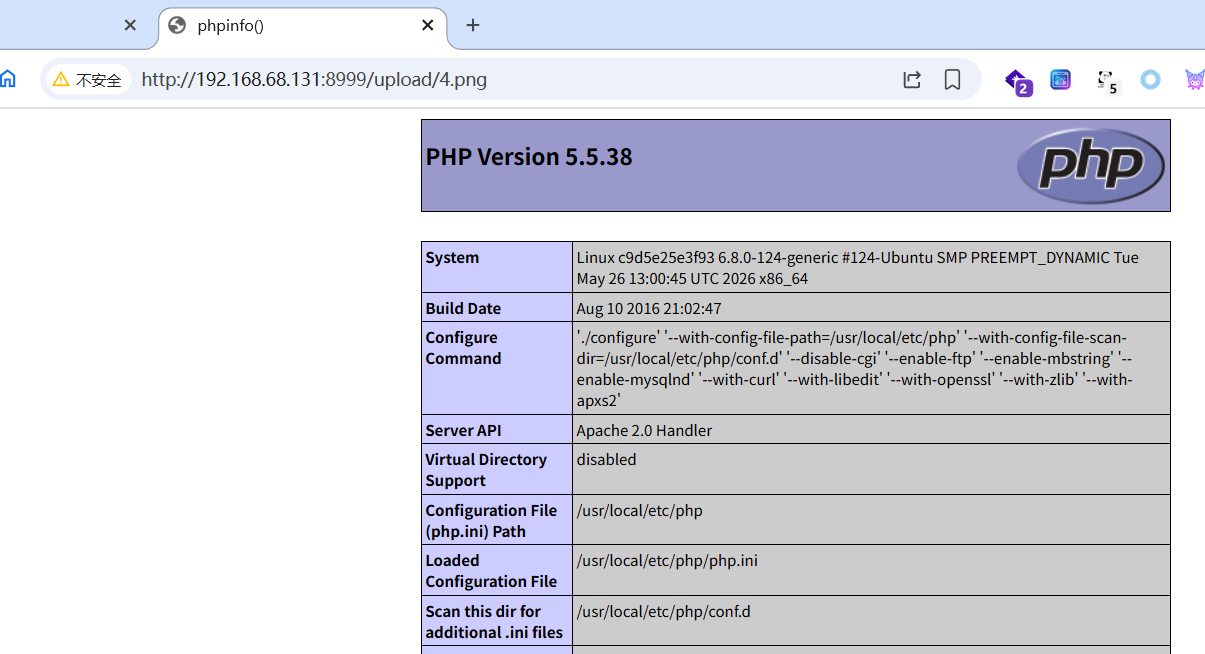Screen dimensions: 1205x654
Task: Click Configuration File (php.ini) Path label
Action: click(x=491, y=521)
